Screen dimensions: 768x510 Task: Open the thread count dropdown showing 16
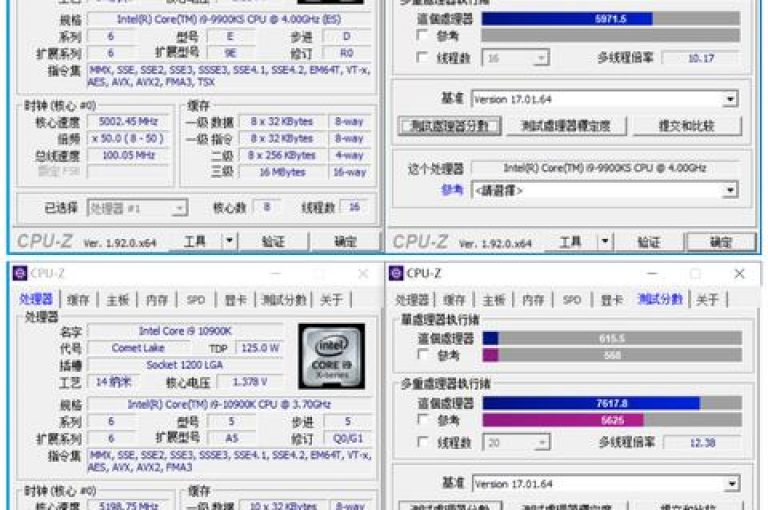(x=515, y=58)
